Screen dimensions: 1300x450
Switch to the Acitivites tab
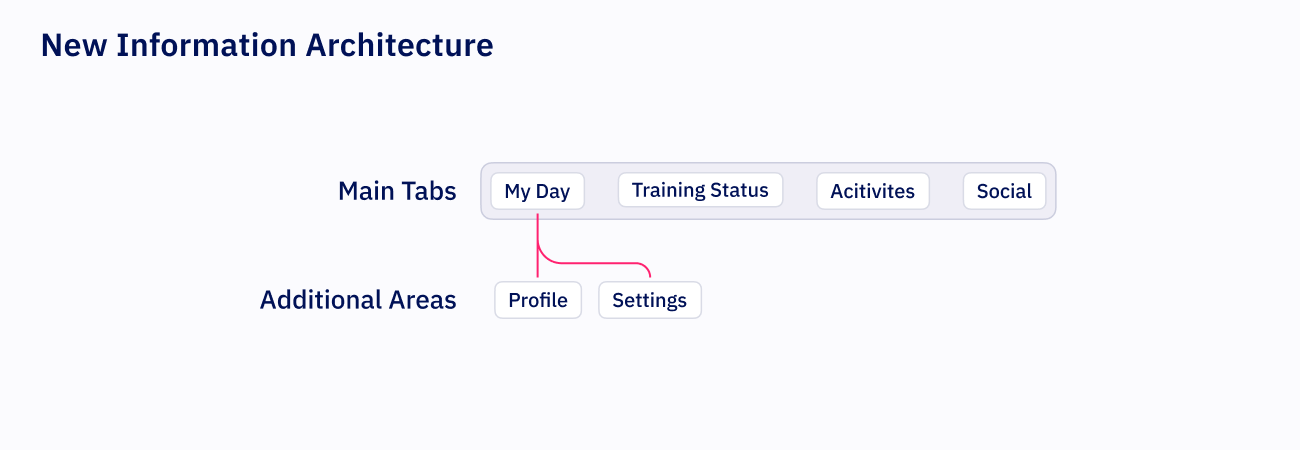coord(872,191)
